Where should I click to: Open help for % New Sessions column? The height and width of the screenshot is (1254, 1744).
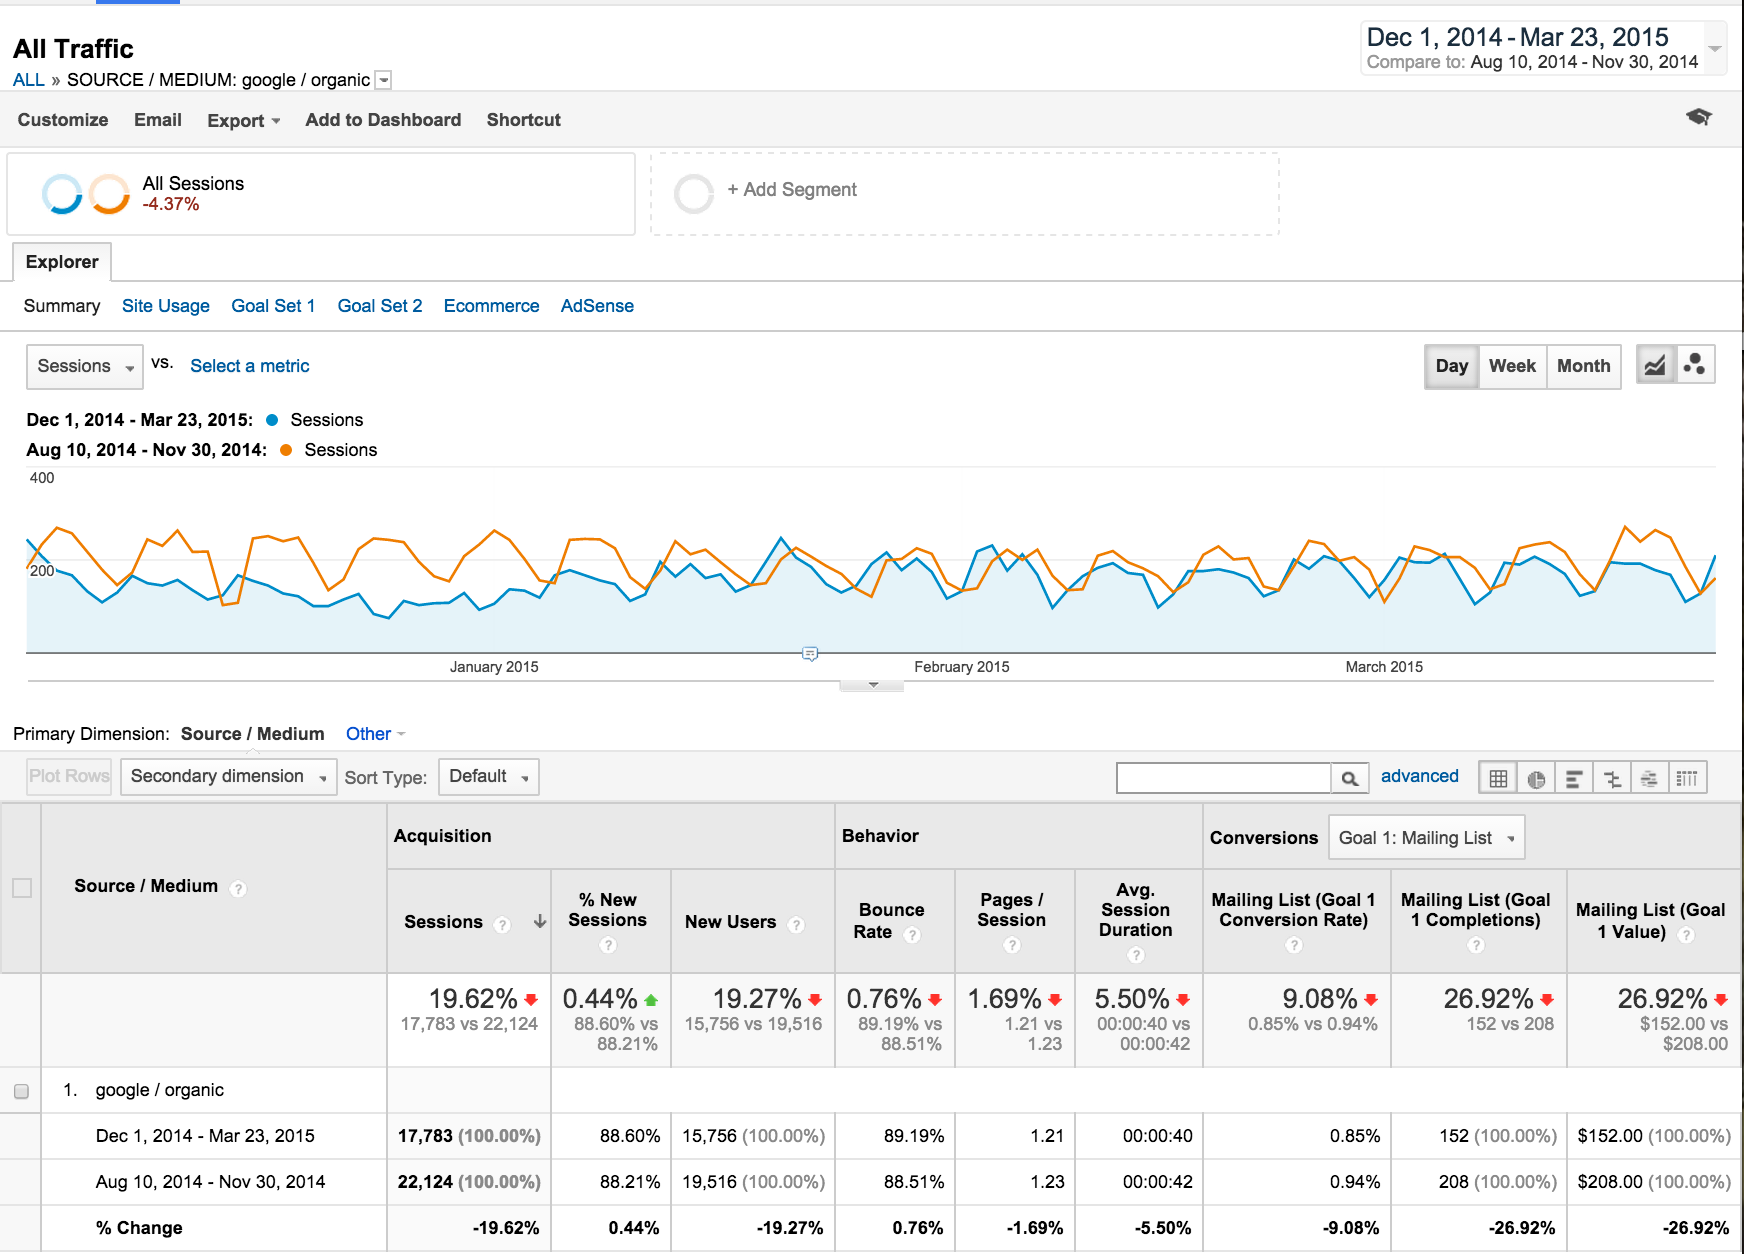607,945
